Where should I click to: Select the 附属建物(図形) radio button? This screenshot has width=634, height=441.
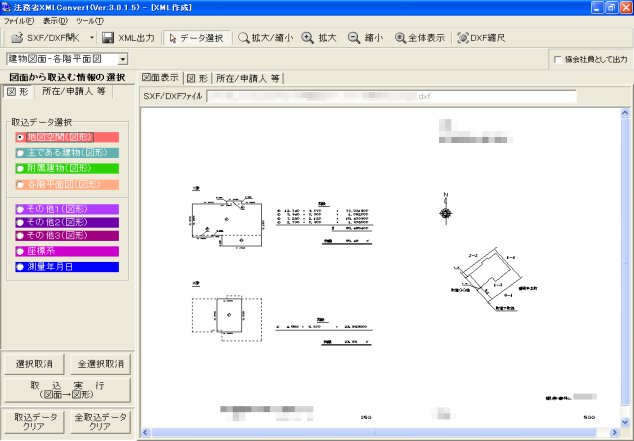(x=20, y=169)
